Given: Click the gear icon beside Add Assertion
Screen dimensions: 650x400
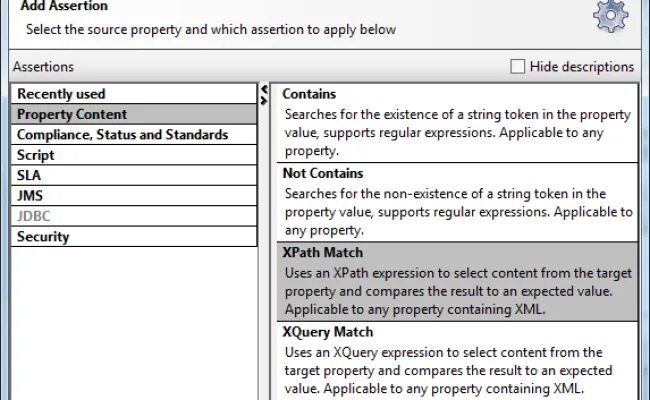Looking at the screenshot, I should (x=610, y=16).
